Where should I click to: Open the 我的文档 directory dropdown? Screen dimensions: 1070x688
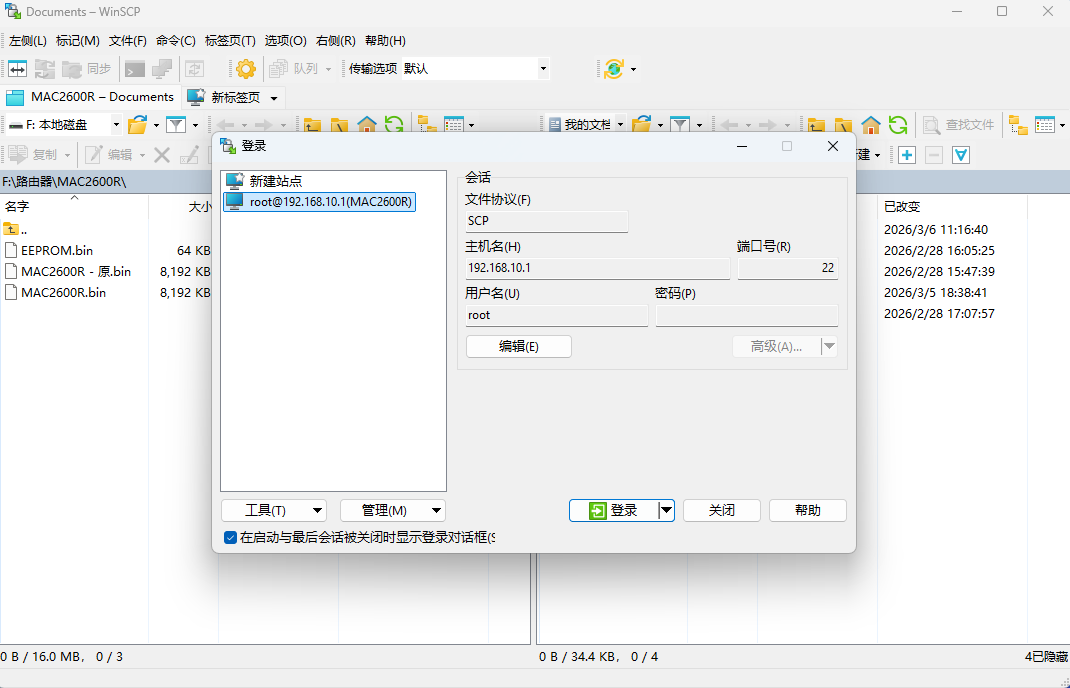620,124
